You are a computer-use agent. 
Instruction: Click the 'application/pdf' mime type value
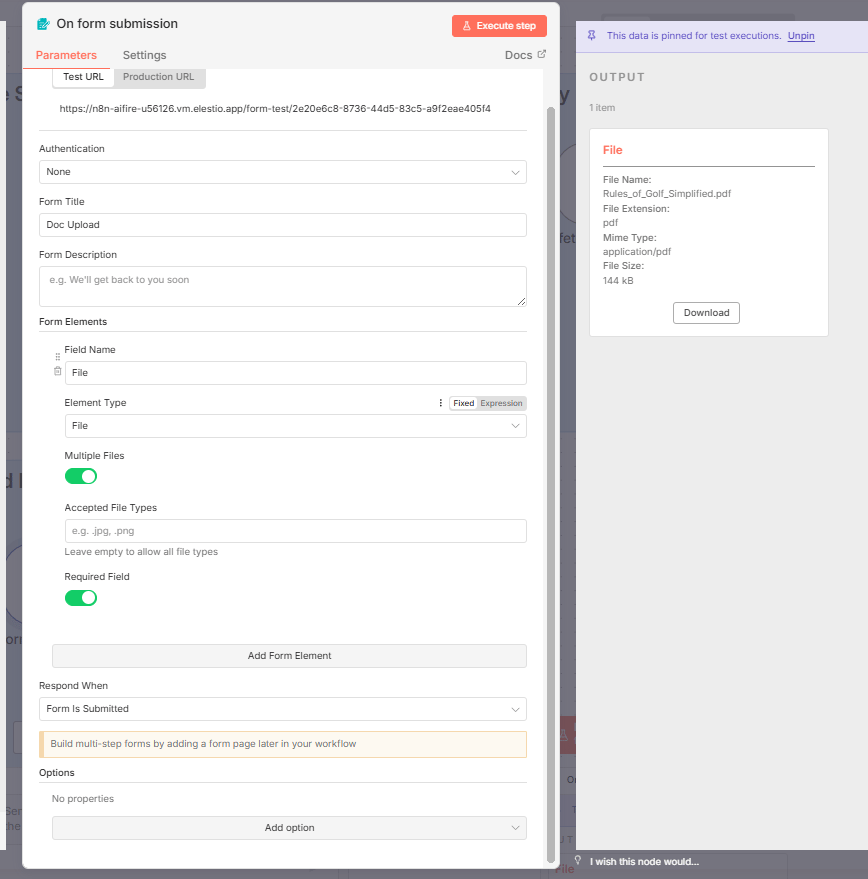(x=636, y=252)
